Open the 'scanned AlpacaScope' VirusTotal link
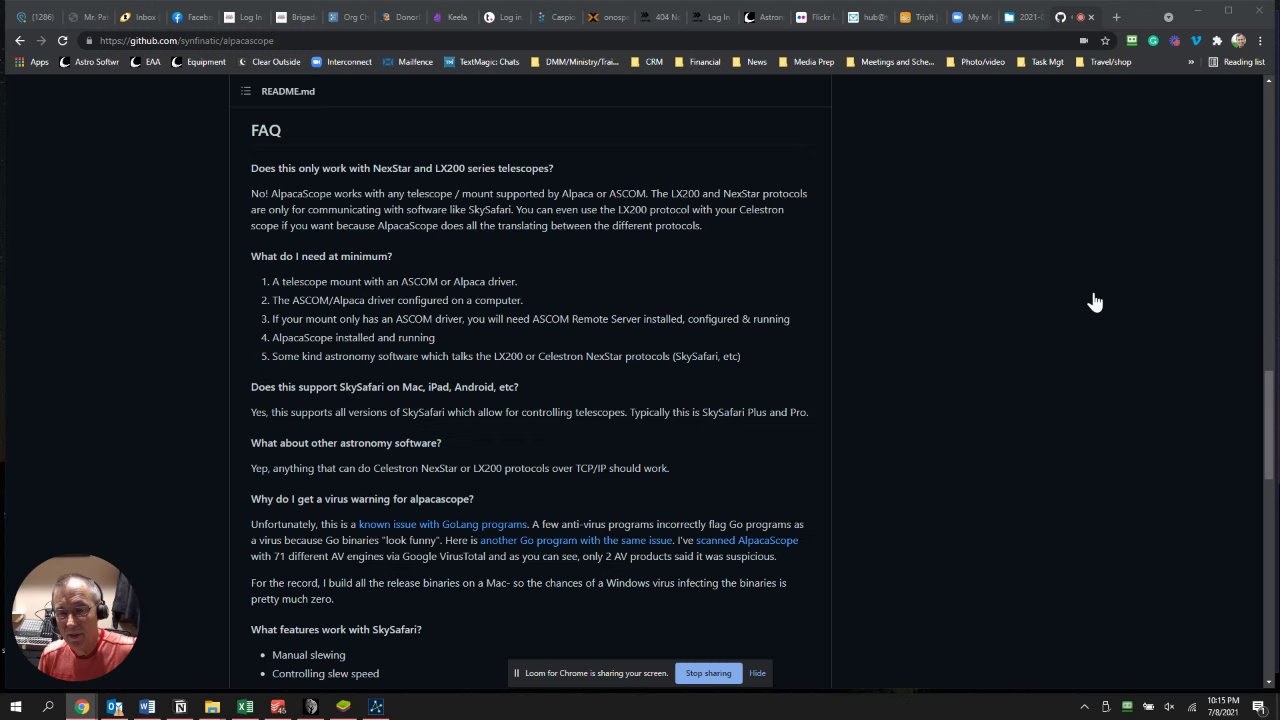Viewport: 1280px width, 720px height. pos(747,540)
